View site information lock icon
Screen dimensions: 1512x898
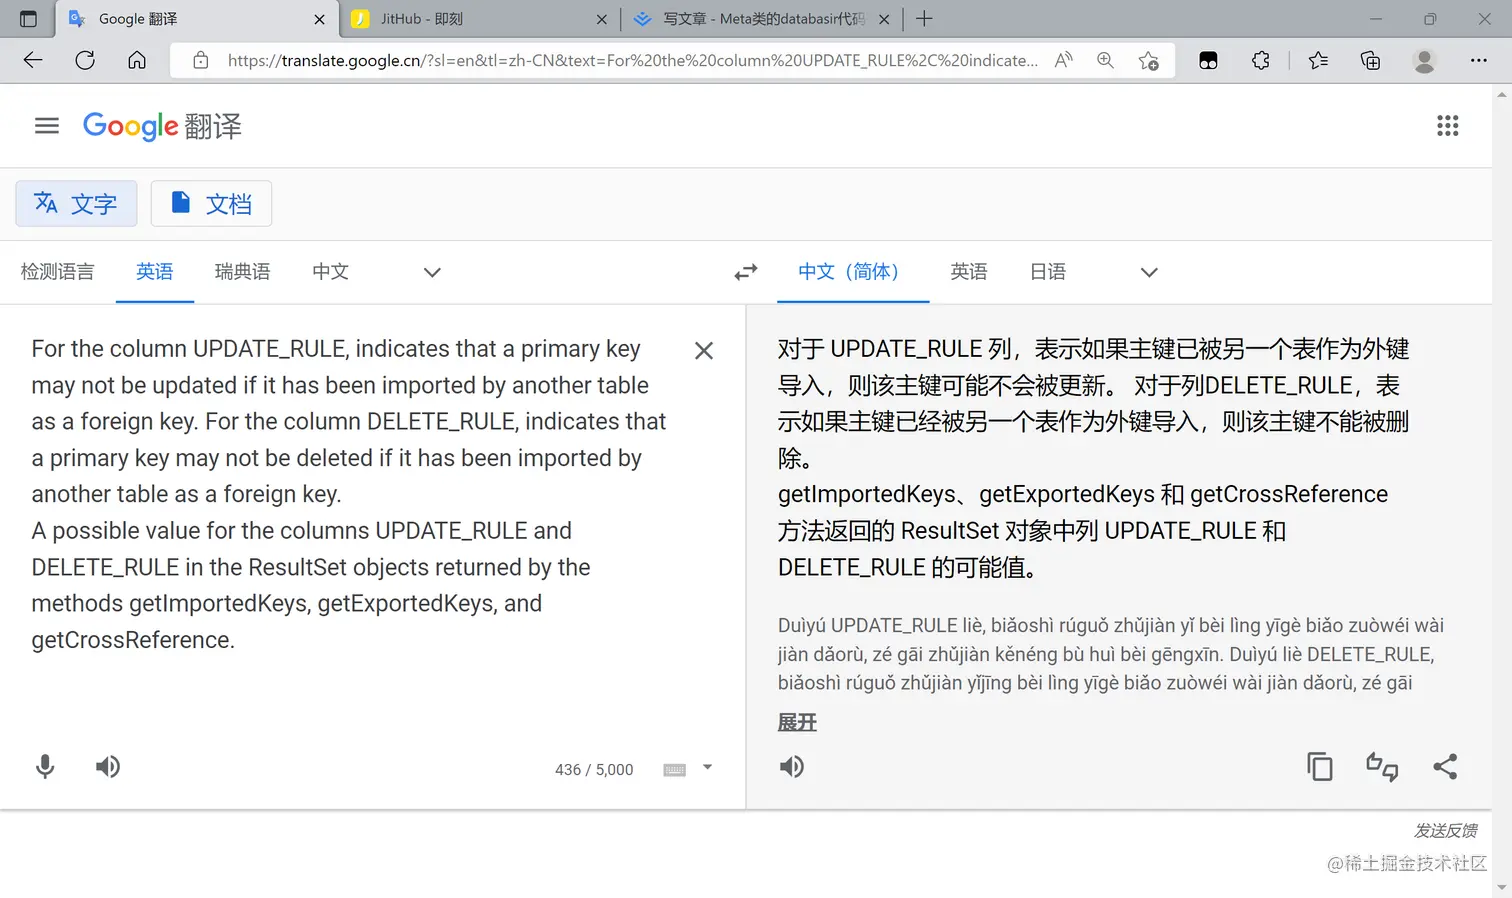pos(201,60)
